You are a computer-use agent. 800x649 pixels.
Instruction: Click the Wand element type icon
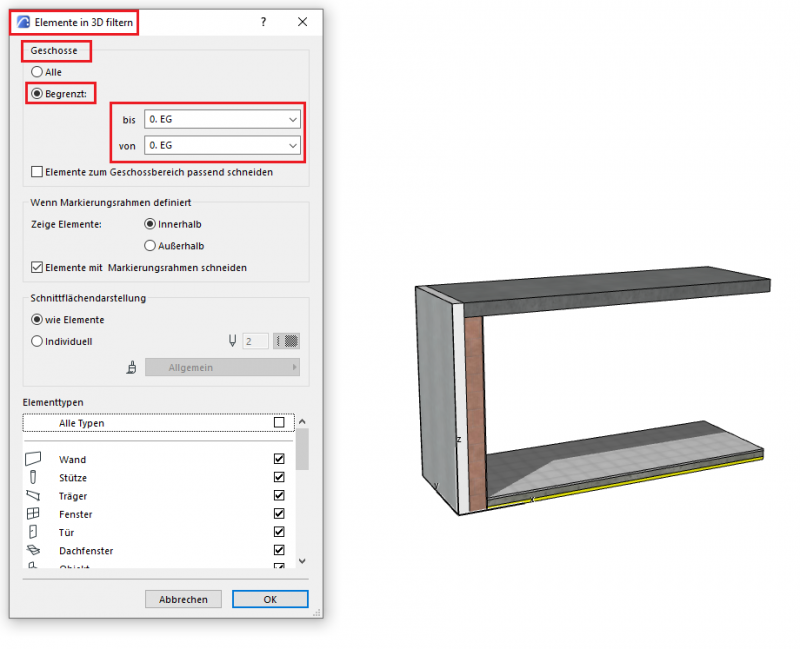[33, 459]
